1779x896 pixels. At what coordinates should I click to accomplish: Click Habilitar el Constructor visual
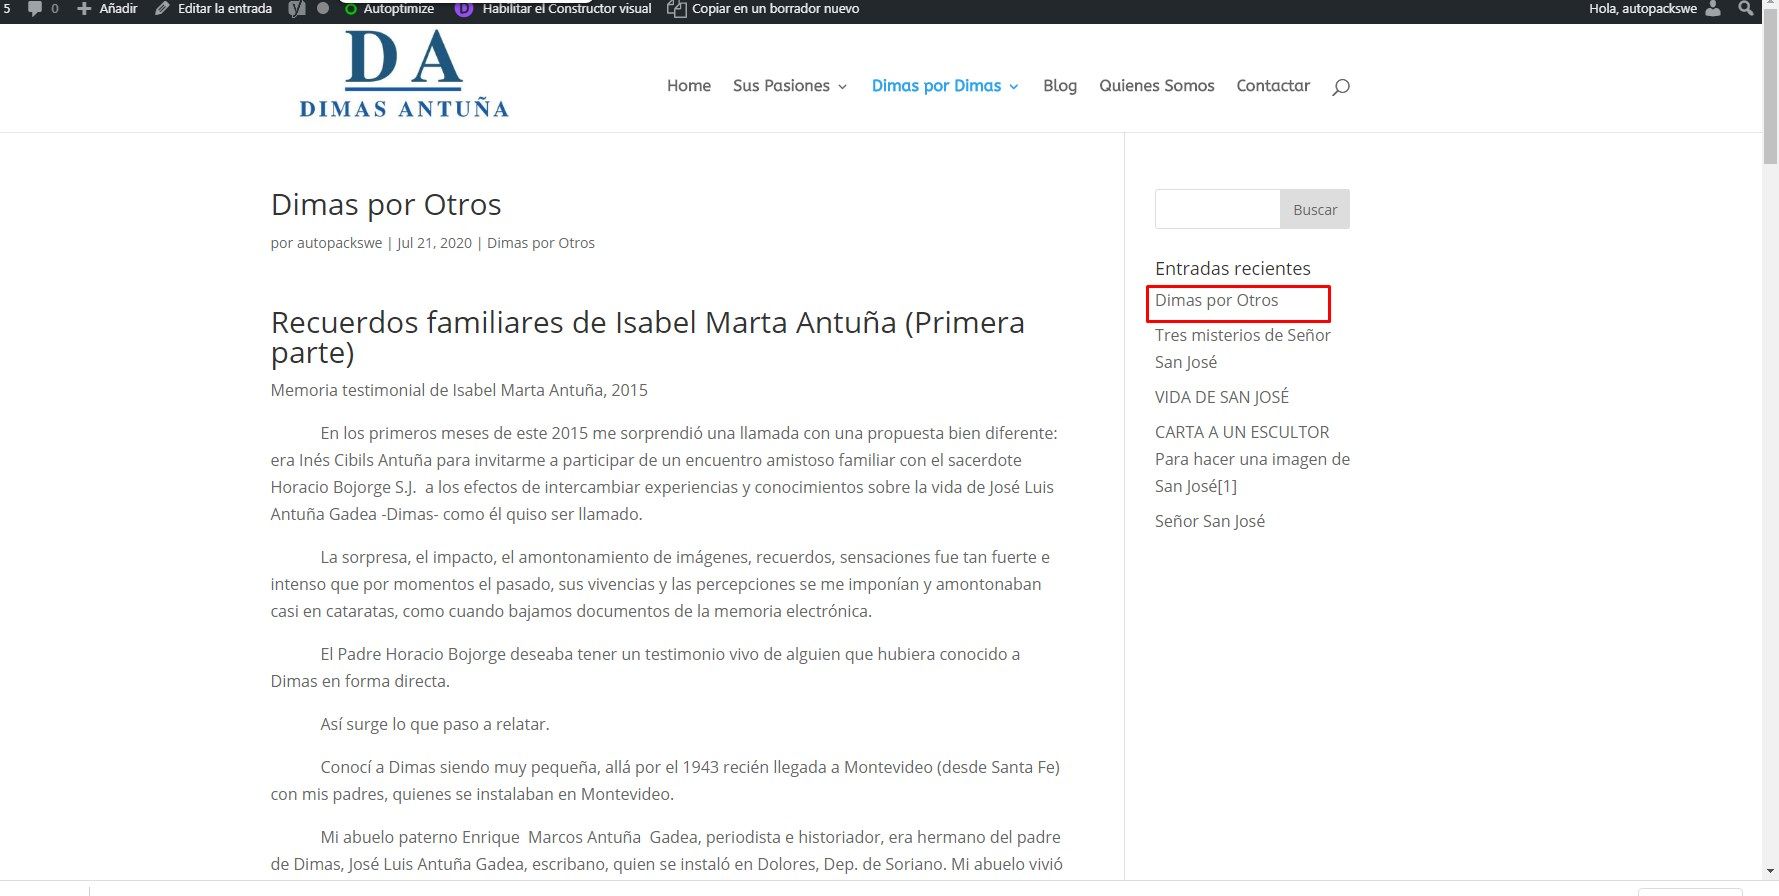(566, 8)
